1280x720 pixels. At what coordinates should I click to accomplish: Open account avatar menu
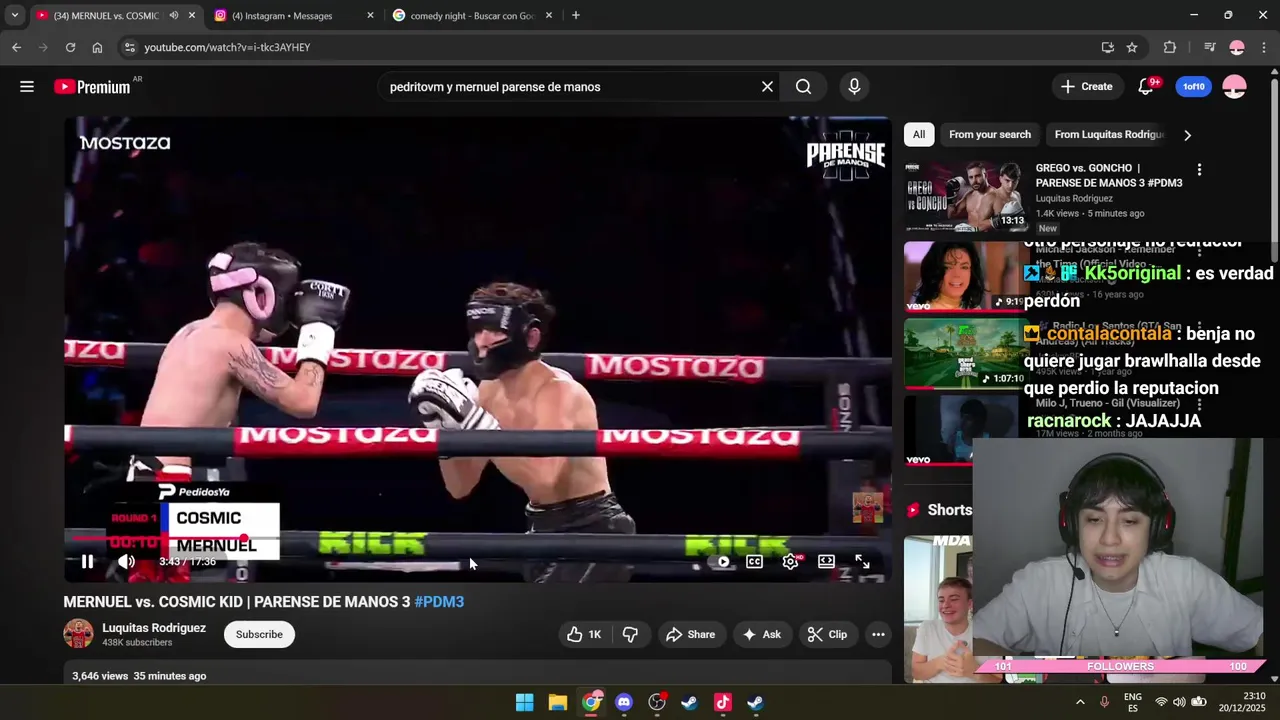[1235, 87]
